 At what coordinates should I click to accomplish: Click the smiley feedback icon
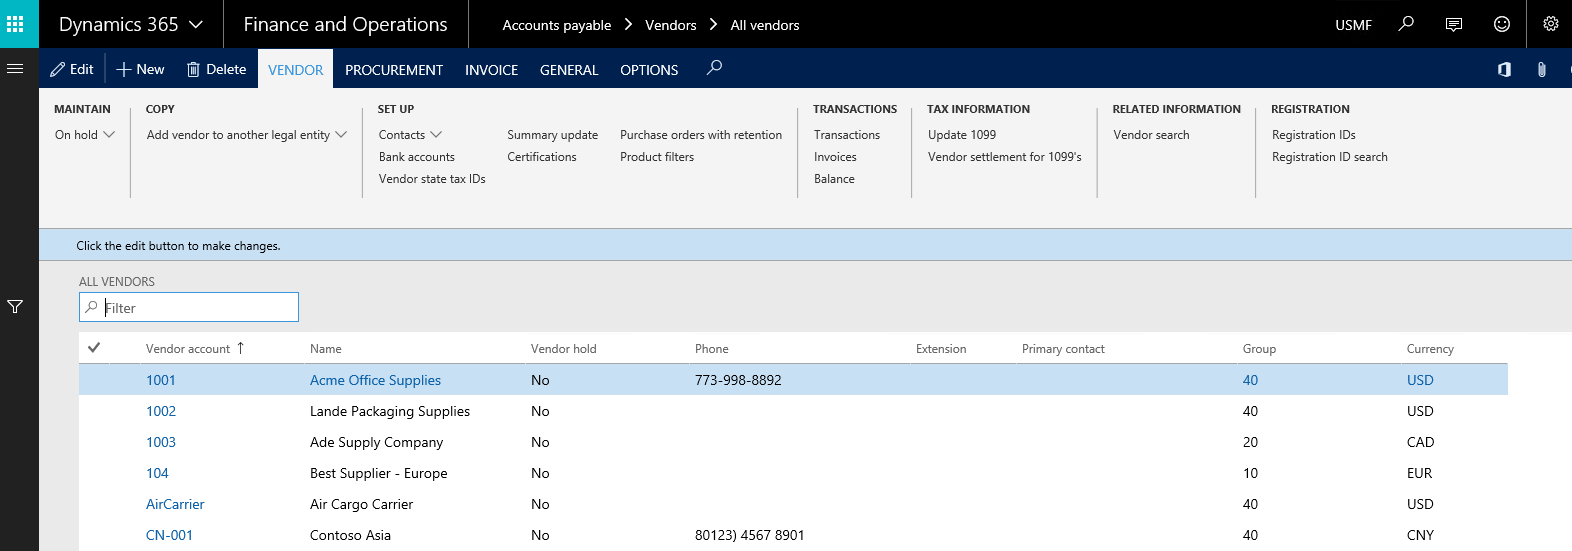click(1502, 24)
